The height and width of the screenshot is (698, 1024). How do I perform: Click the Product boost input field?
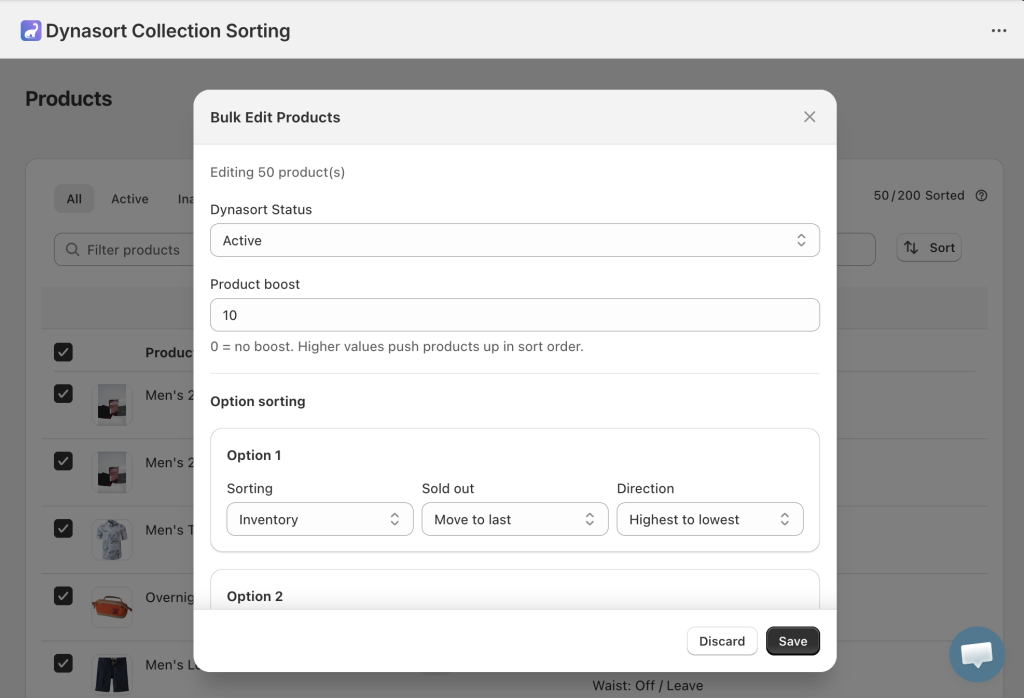pyautogui.click(x=514, y=315)
